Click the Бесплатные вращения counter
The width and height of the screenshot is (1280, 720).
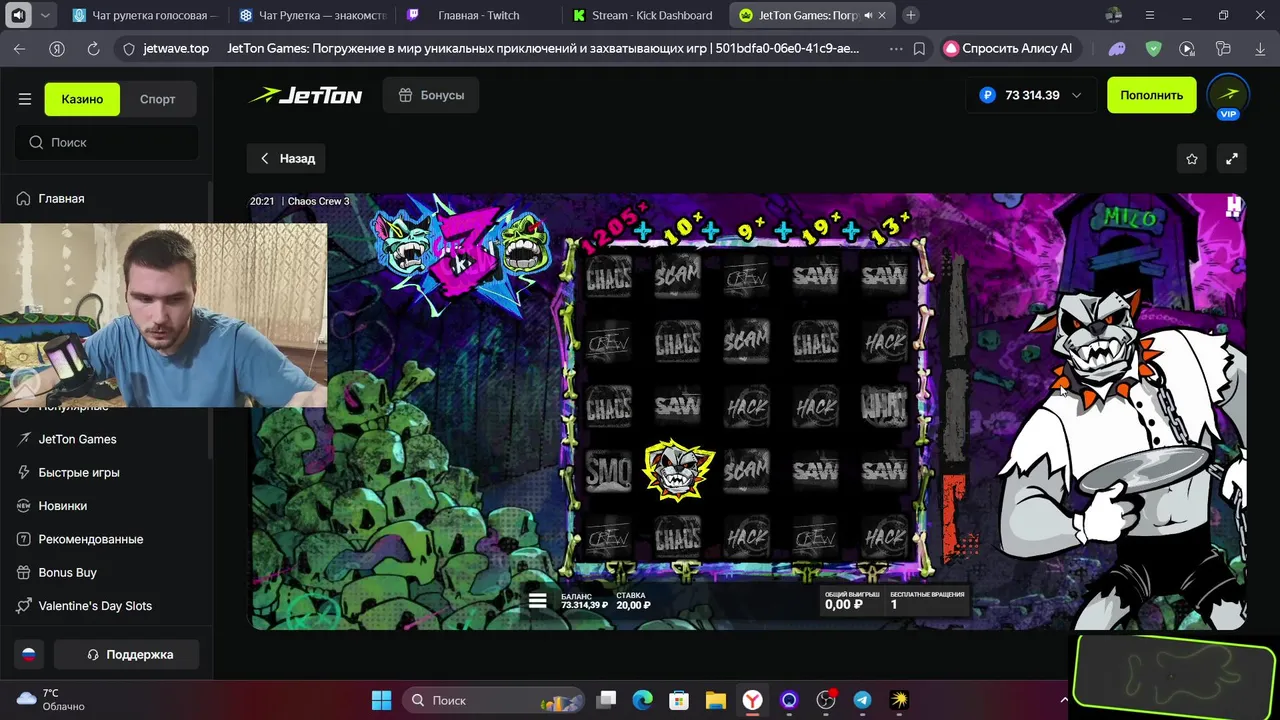[927, 600]
